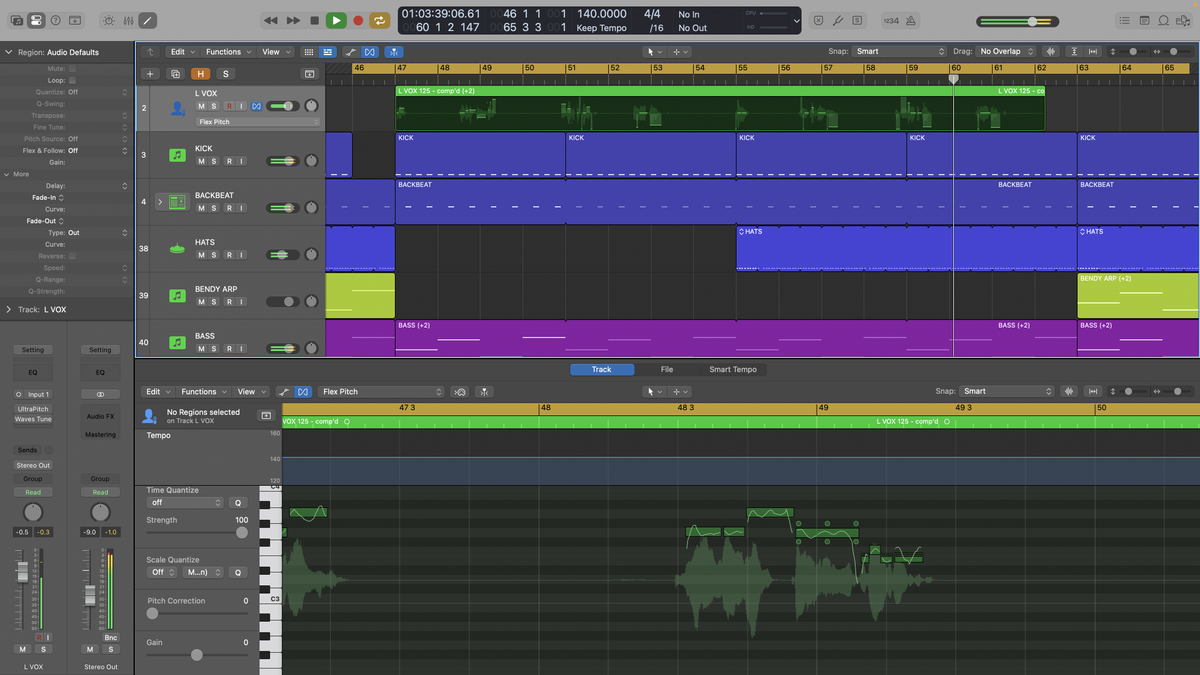Open the editor Flex Pitch algorithm dropdown
Viewport: 1200px width, 675px height.
[x=381, y=392]
